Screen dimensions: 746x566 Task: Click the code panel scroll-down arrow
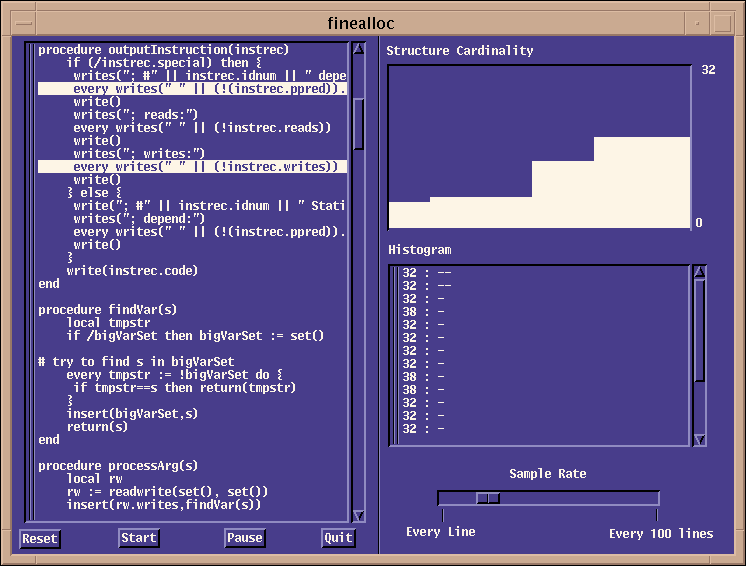[359, 514]
